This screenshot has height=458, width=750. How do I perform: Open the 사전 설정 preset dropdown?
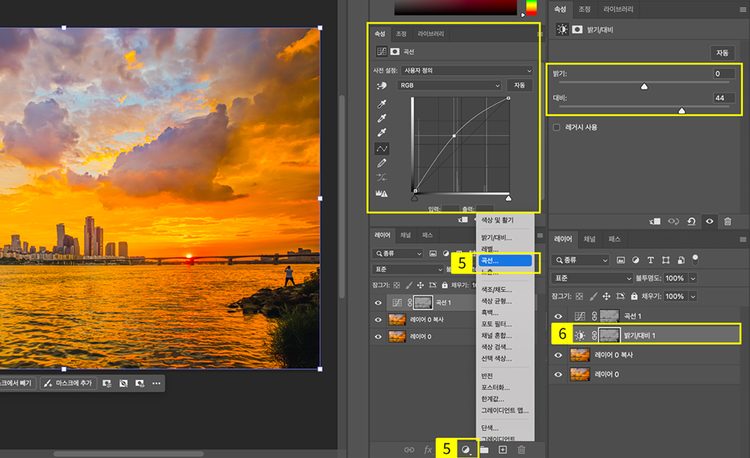pyautogui.click(x=465, y=71)
